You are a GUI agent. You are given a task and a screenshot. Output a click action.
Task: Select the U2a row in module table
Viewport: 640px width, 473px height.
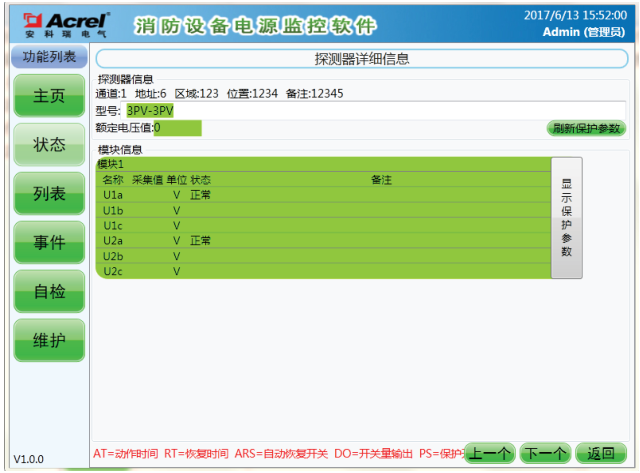click(x=320, y=241)
